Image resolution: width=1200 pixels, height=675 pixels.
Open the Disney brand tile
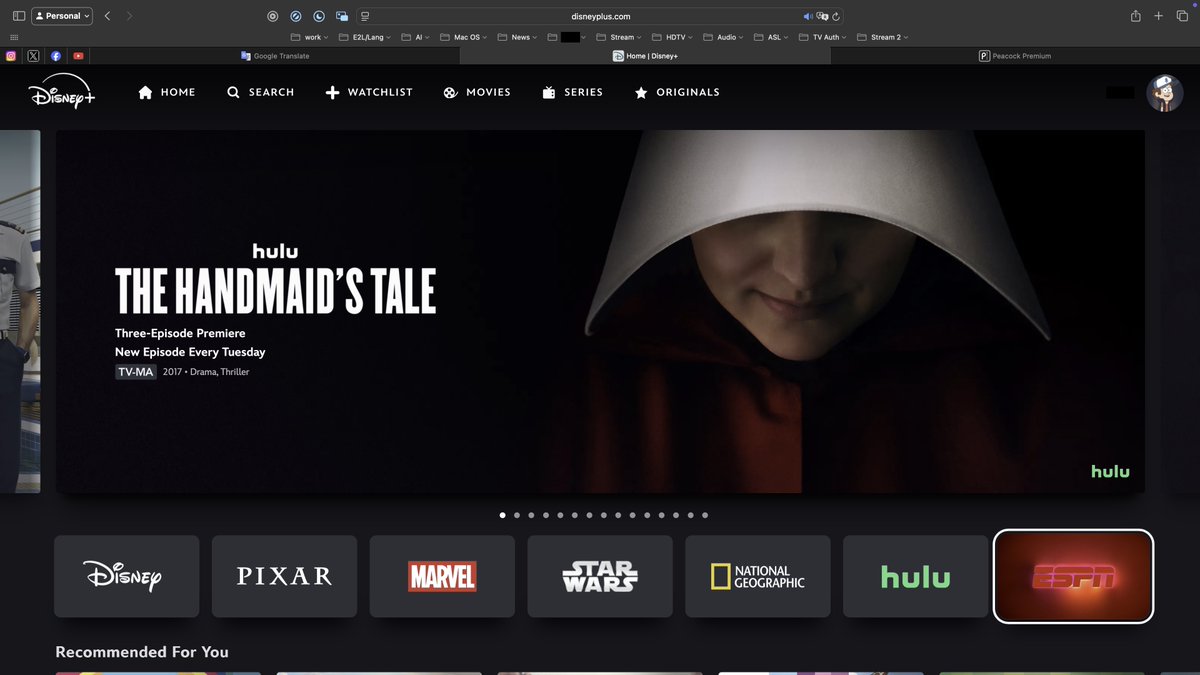[x=126, y=576]
